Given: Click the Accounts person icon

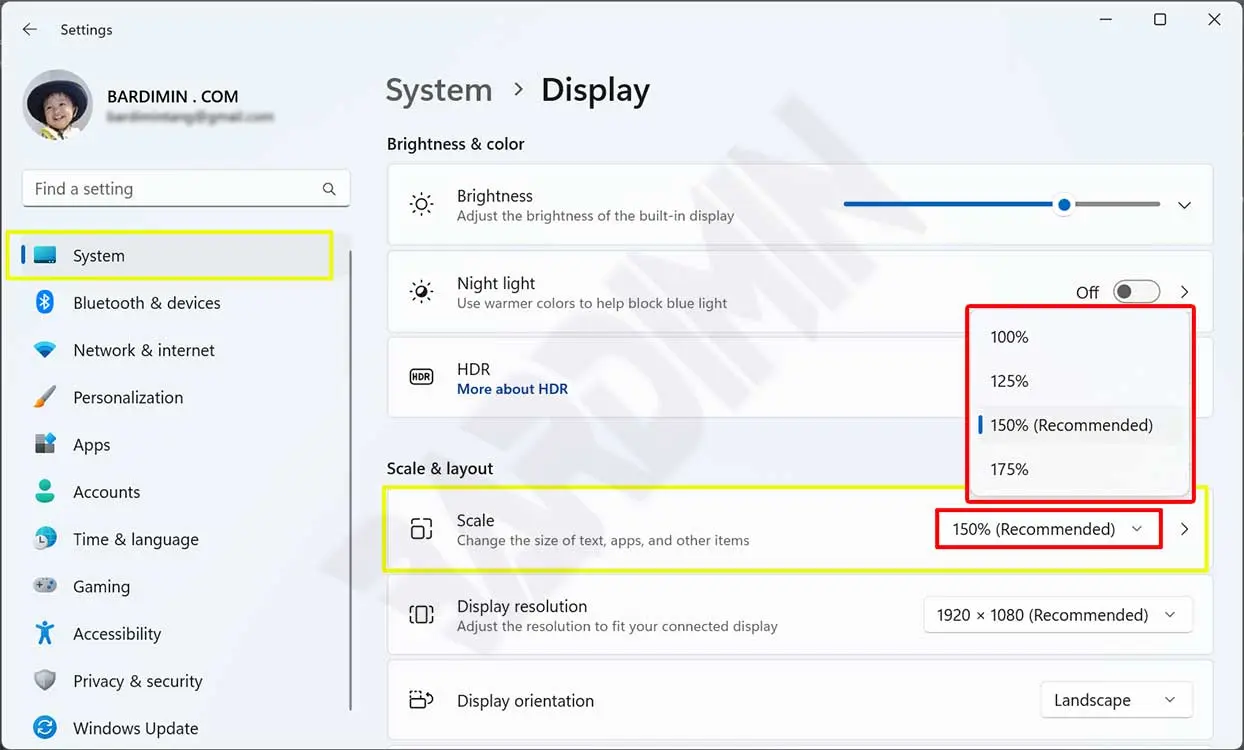Looking at the screenshot, I should click(x=45, y=491).
